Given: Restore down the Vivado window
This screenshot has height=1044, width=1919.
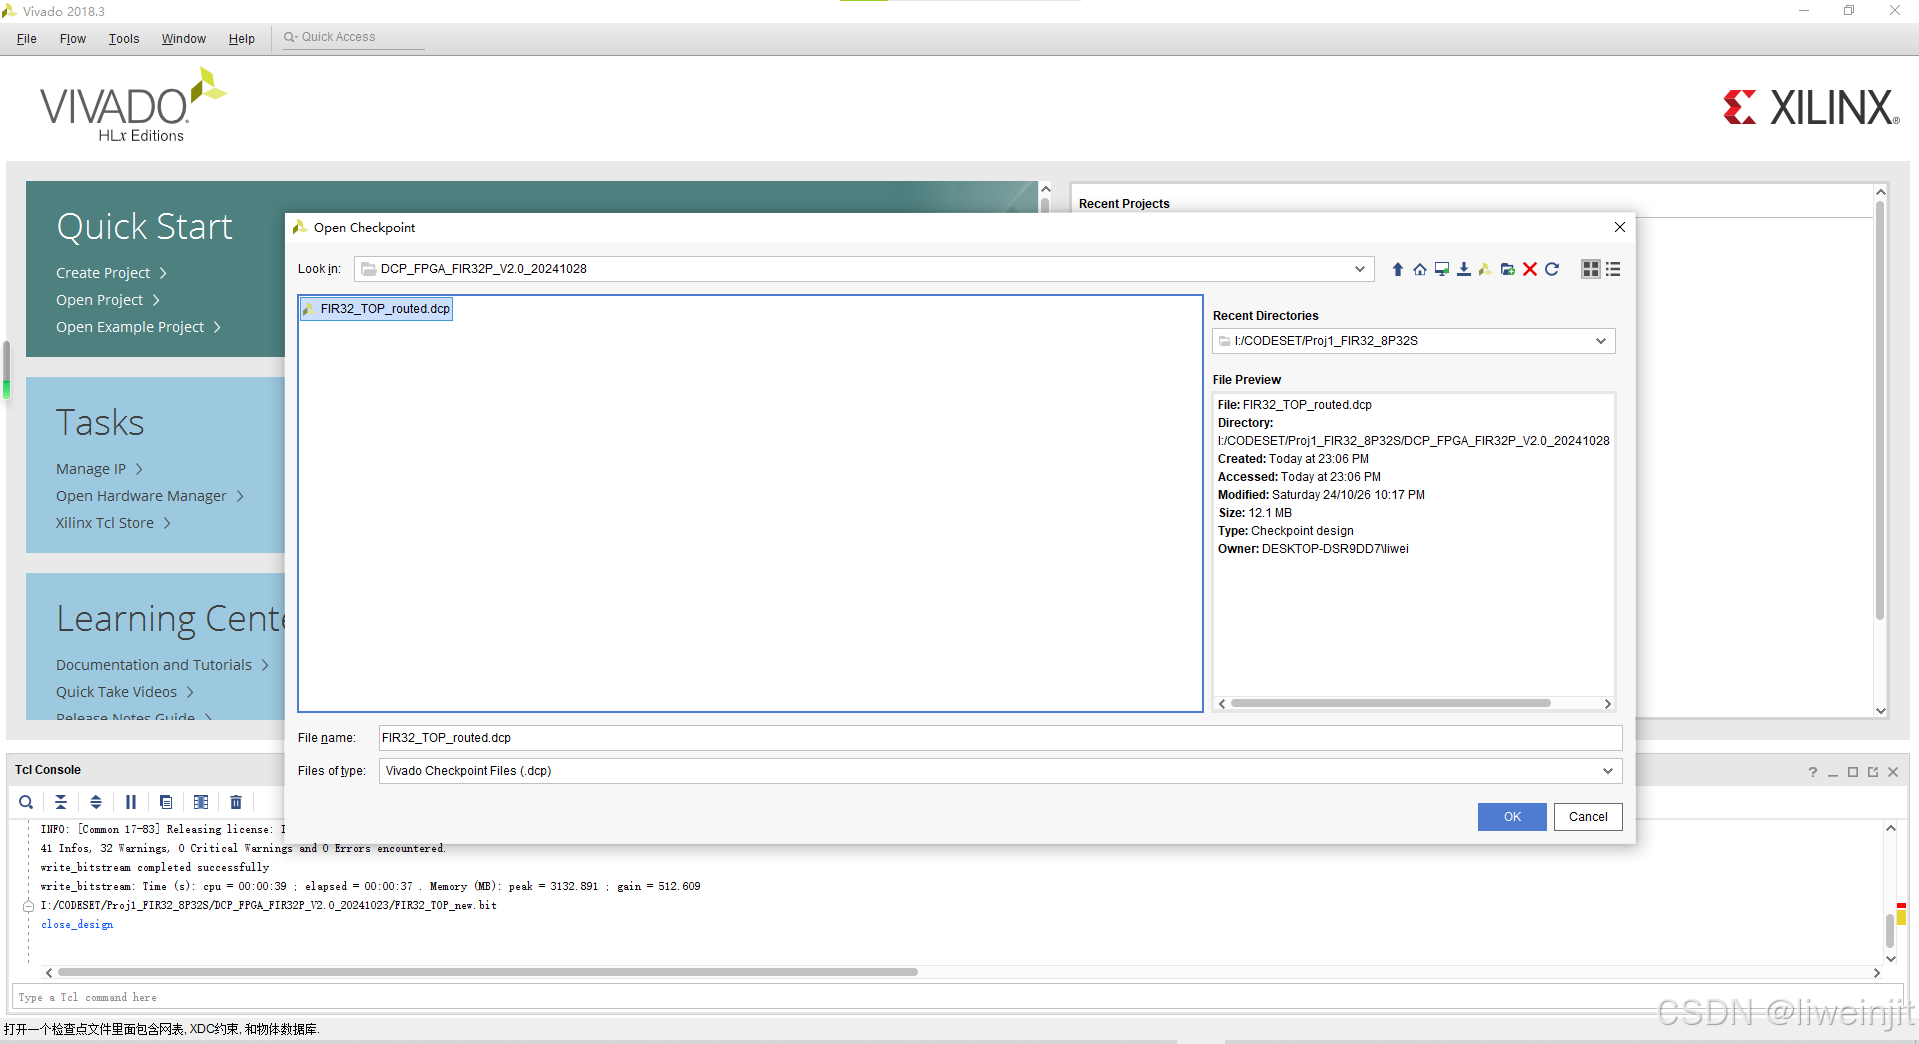Looking at the screenshot, I should click(1849, 11).
